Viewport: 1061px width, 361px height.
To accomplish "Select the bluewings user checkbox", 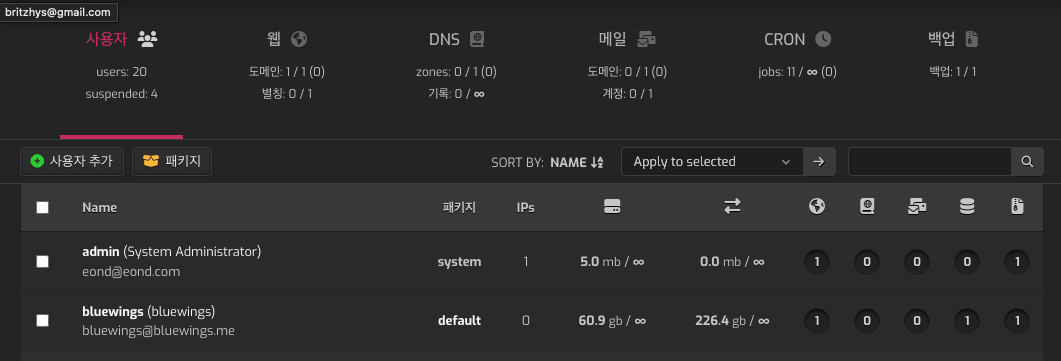I will [43, 320].
